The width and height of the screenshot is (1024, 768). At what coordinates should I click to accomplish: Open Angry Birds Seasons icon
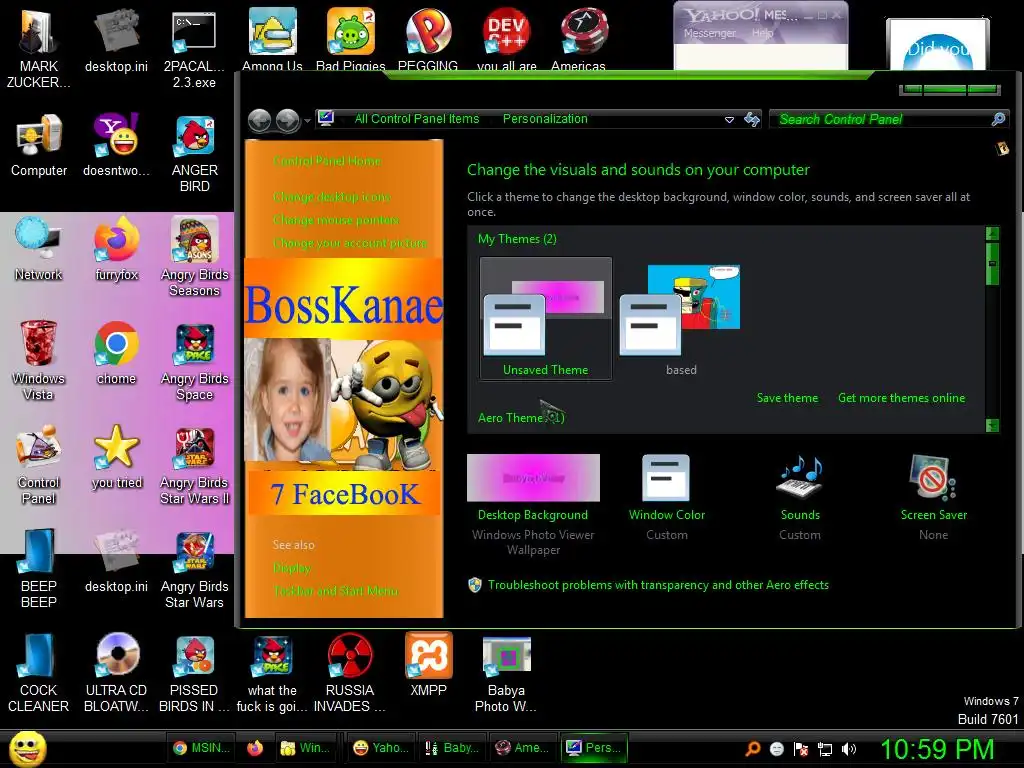pyautogui.click(x=194, y=240)
